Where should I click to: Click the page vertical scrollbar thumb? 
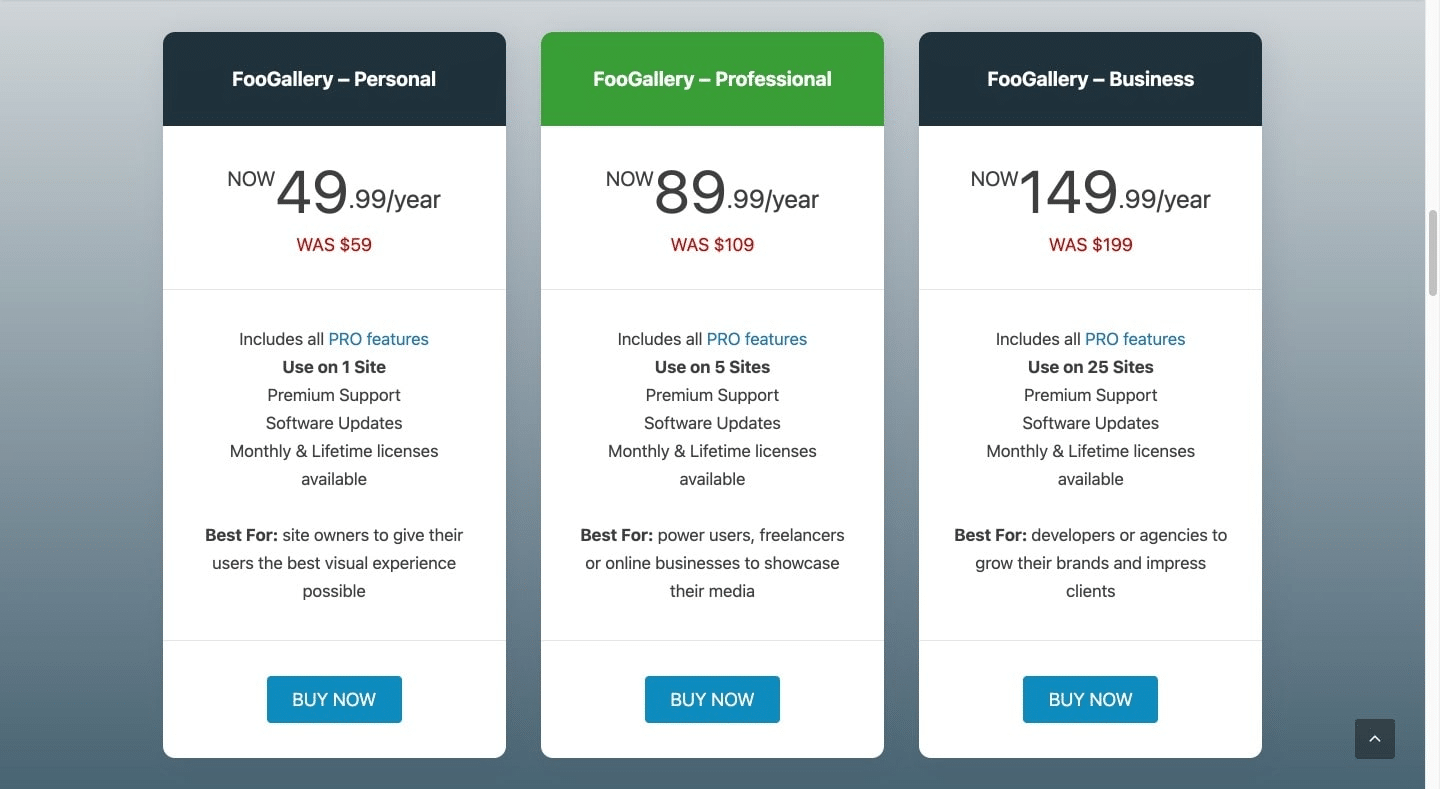tap(1432, 252)
